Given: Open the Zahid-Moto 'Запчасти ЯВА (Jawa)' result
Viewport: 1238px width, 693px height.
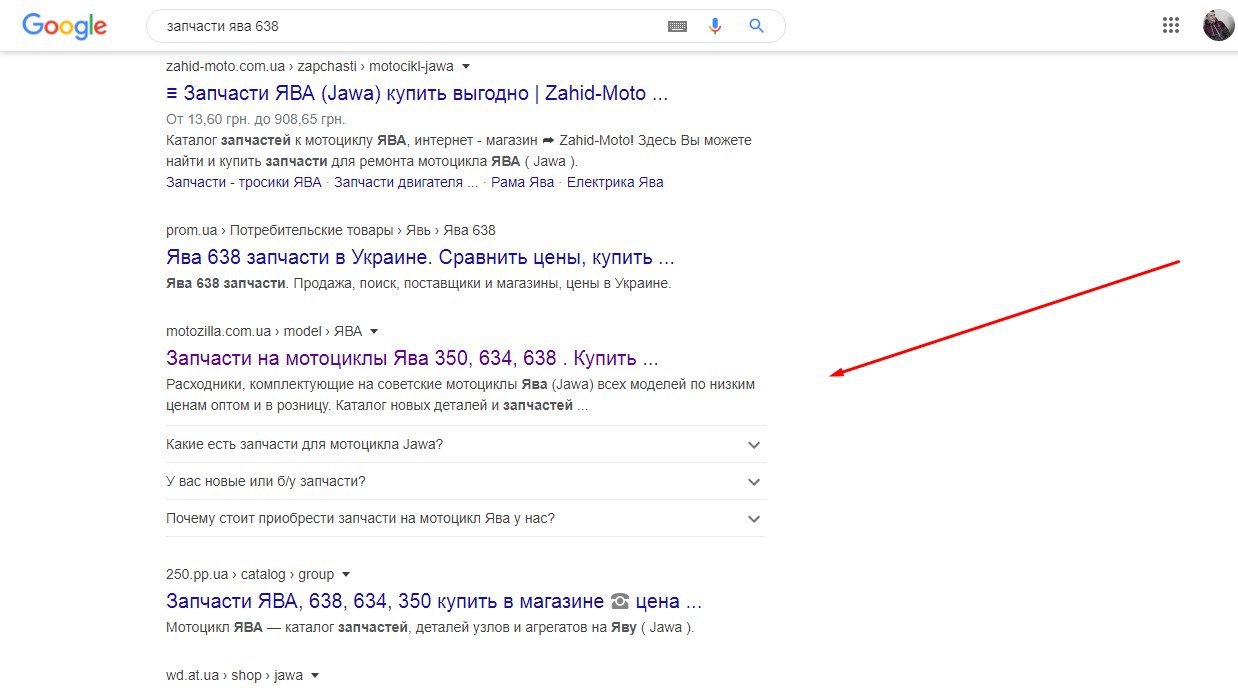Looking at the screenshot, I should click(417, 94).
